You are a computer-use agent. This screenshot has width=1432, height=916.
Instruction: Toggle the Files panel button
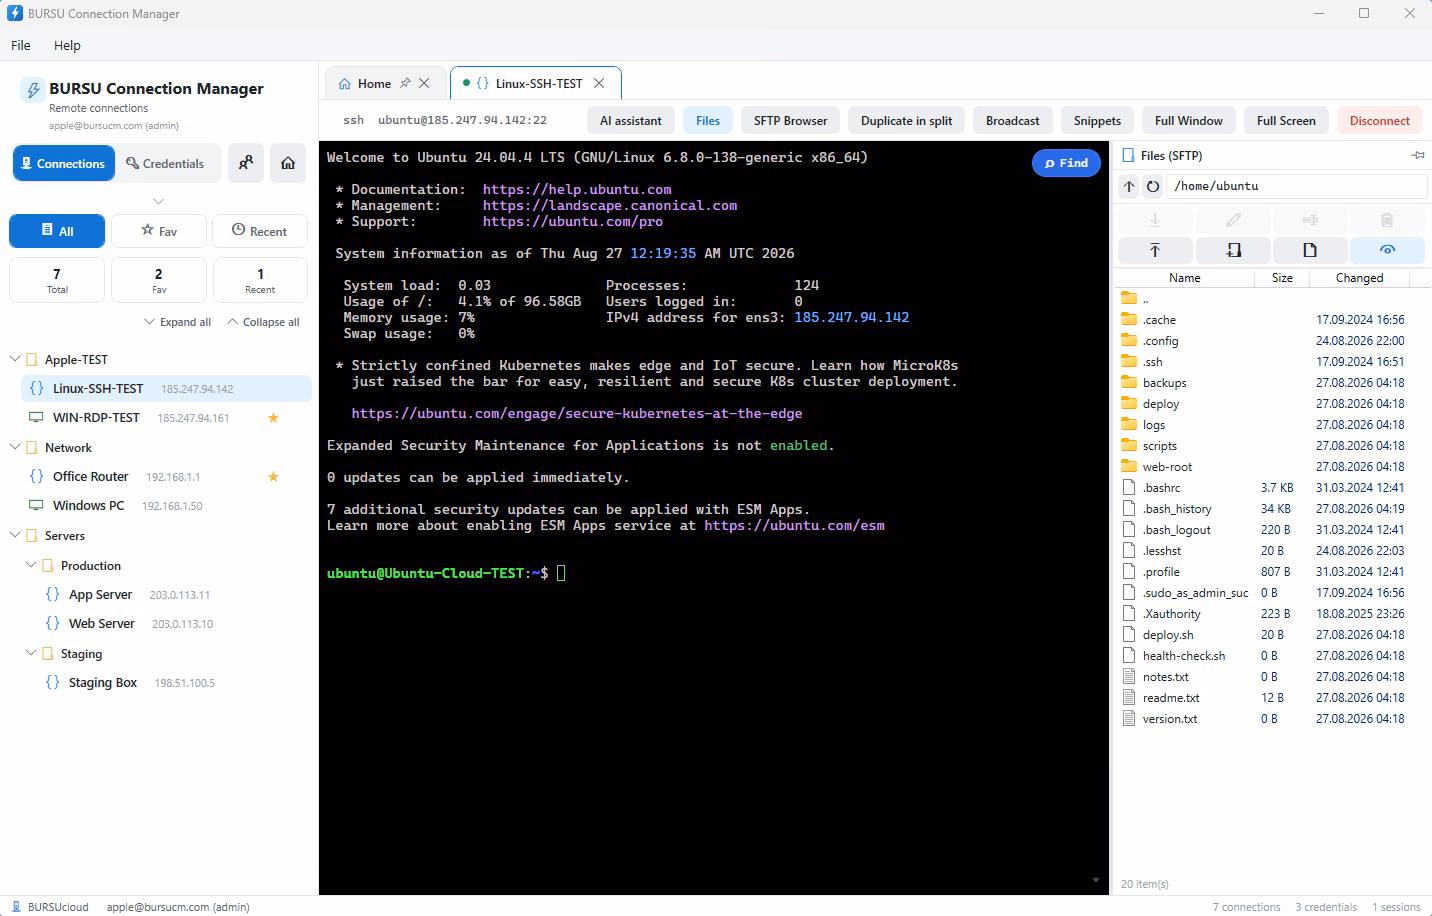708,120
